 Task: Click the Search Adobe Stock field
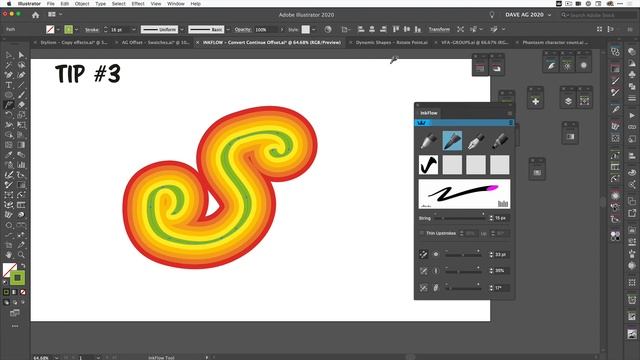click(x=598, y=15)
